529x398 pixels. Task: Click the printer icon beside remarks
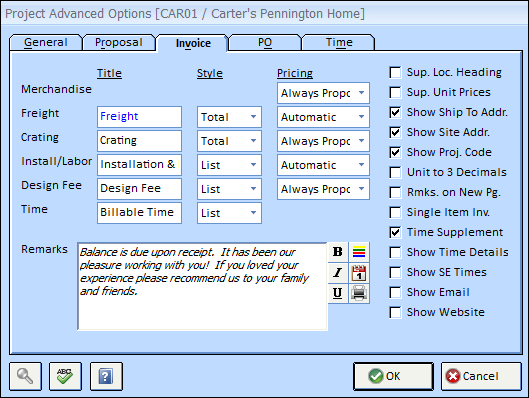(359, 293)
